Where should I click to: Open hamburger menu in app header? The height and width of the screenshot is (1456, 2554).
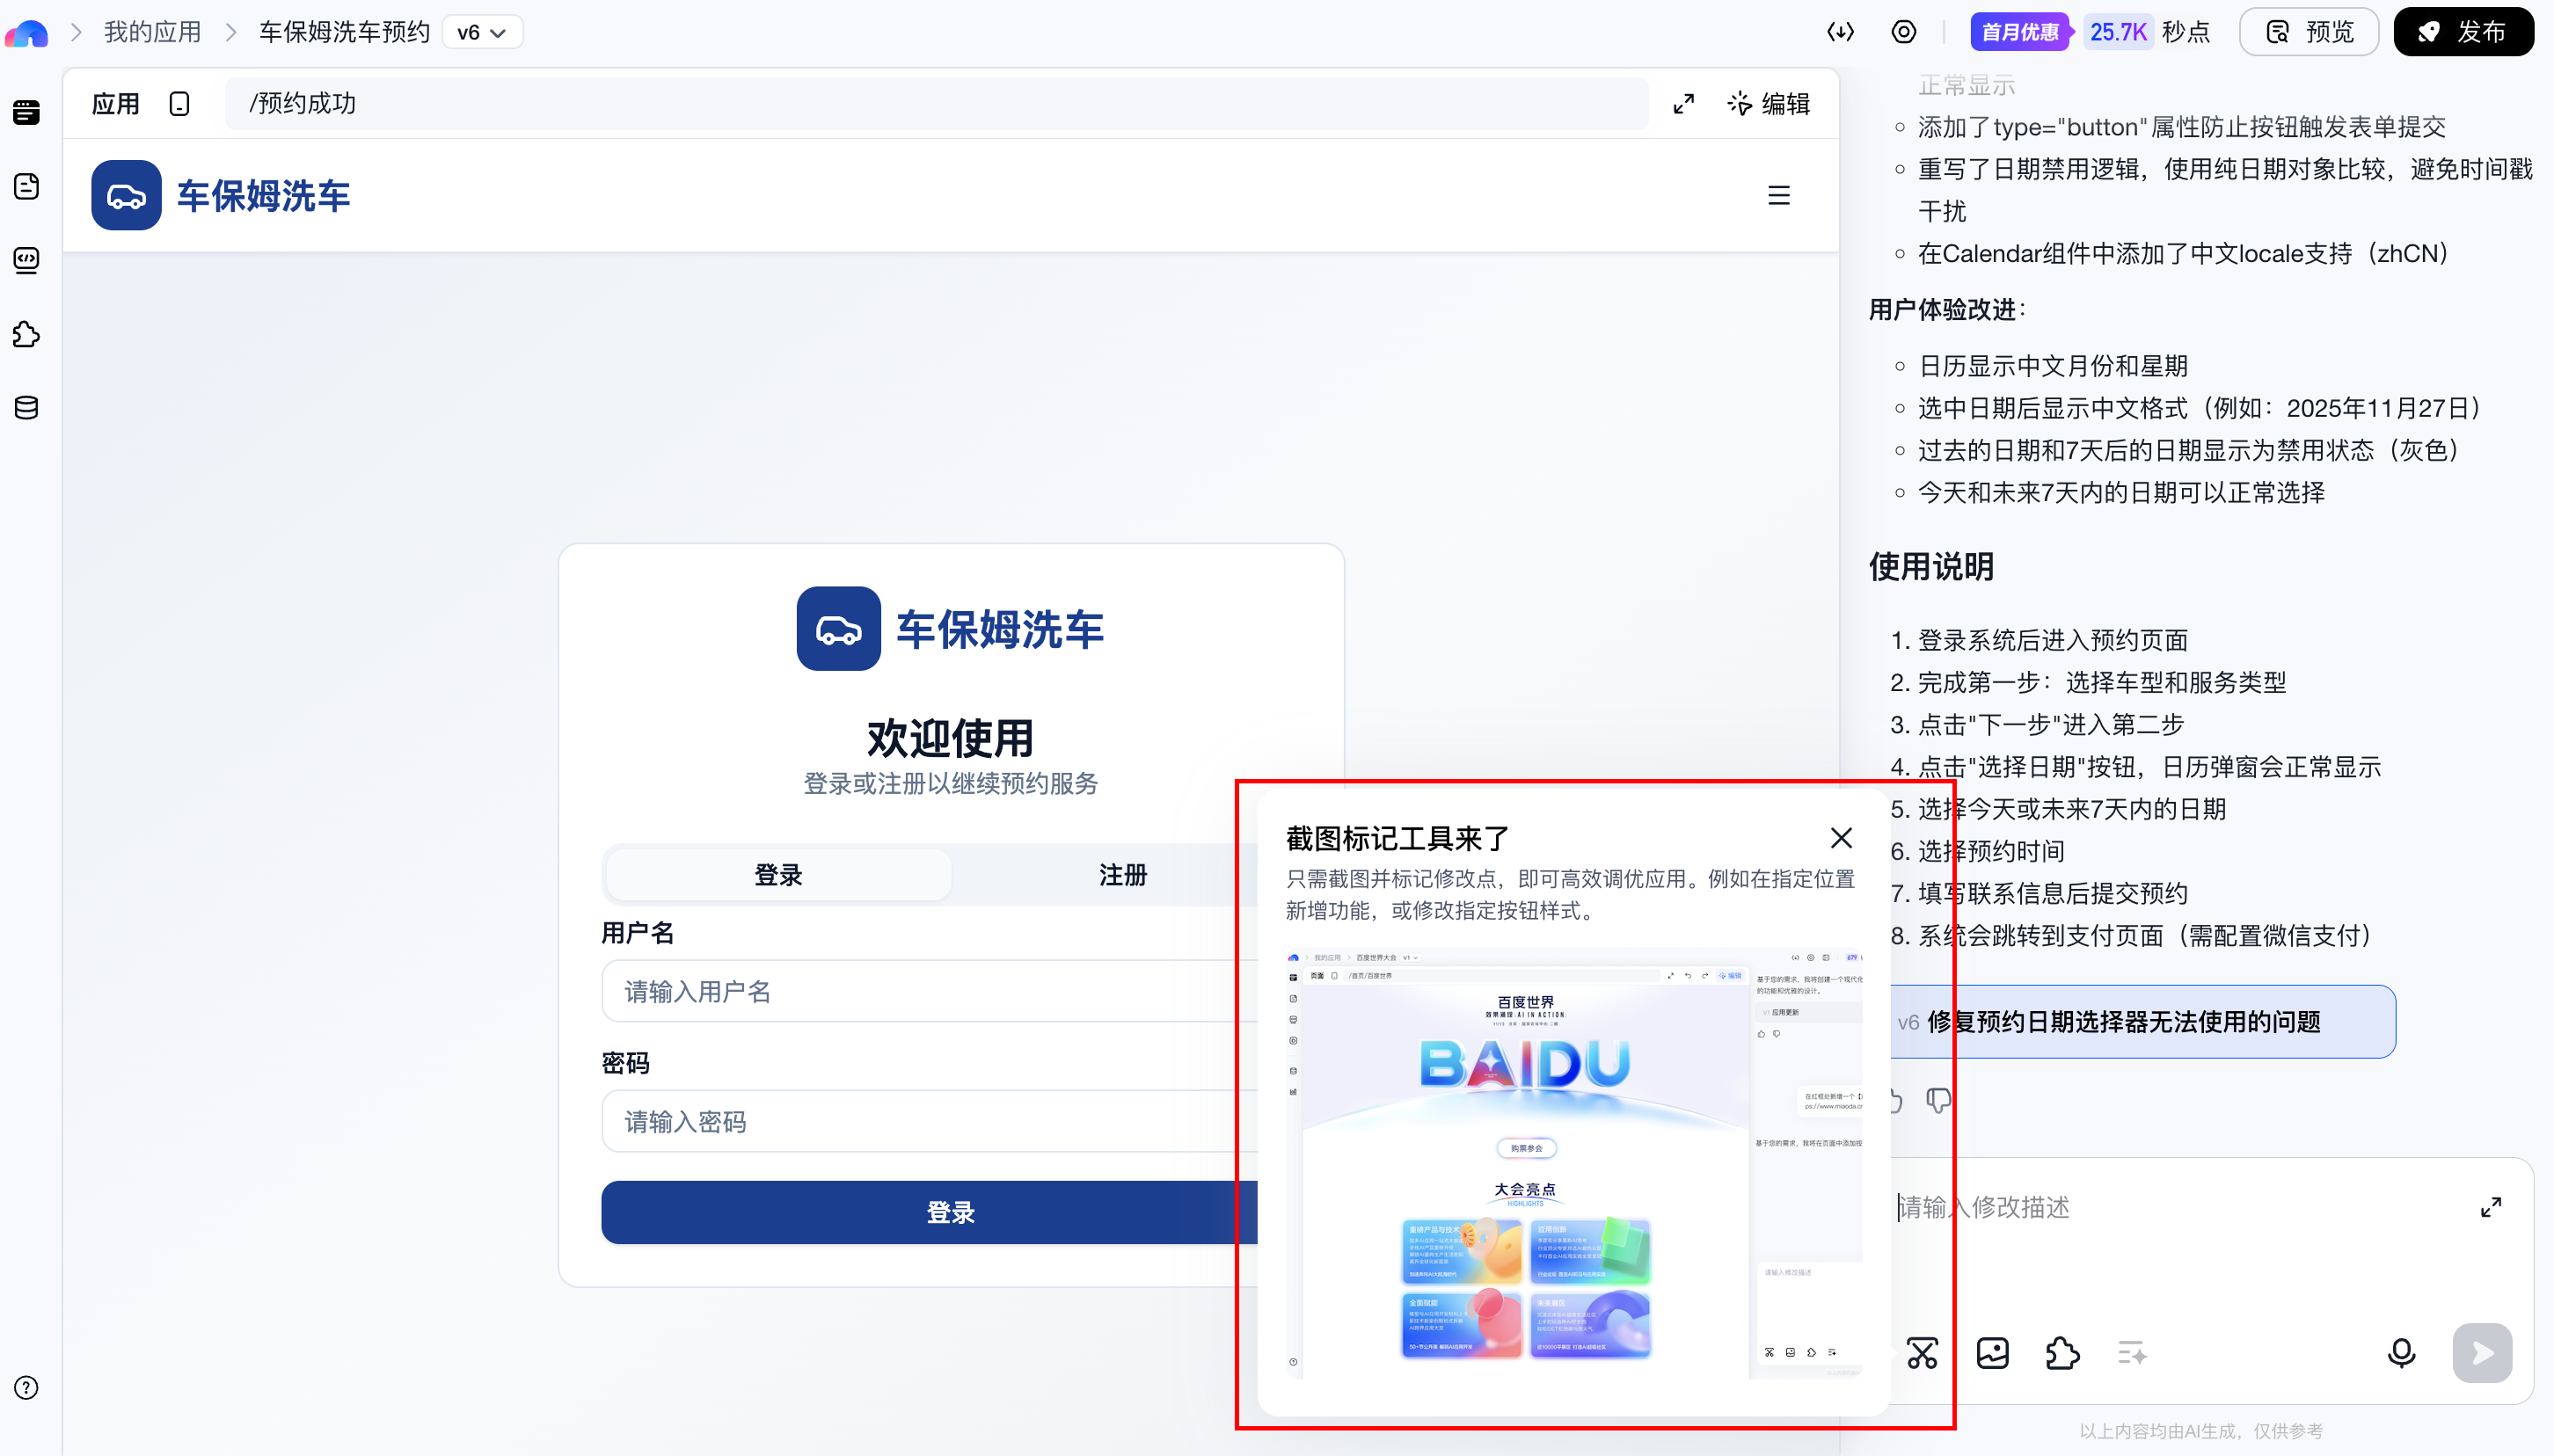pos(1778,195)
